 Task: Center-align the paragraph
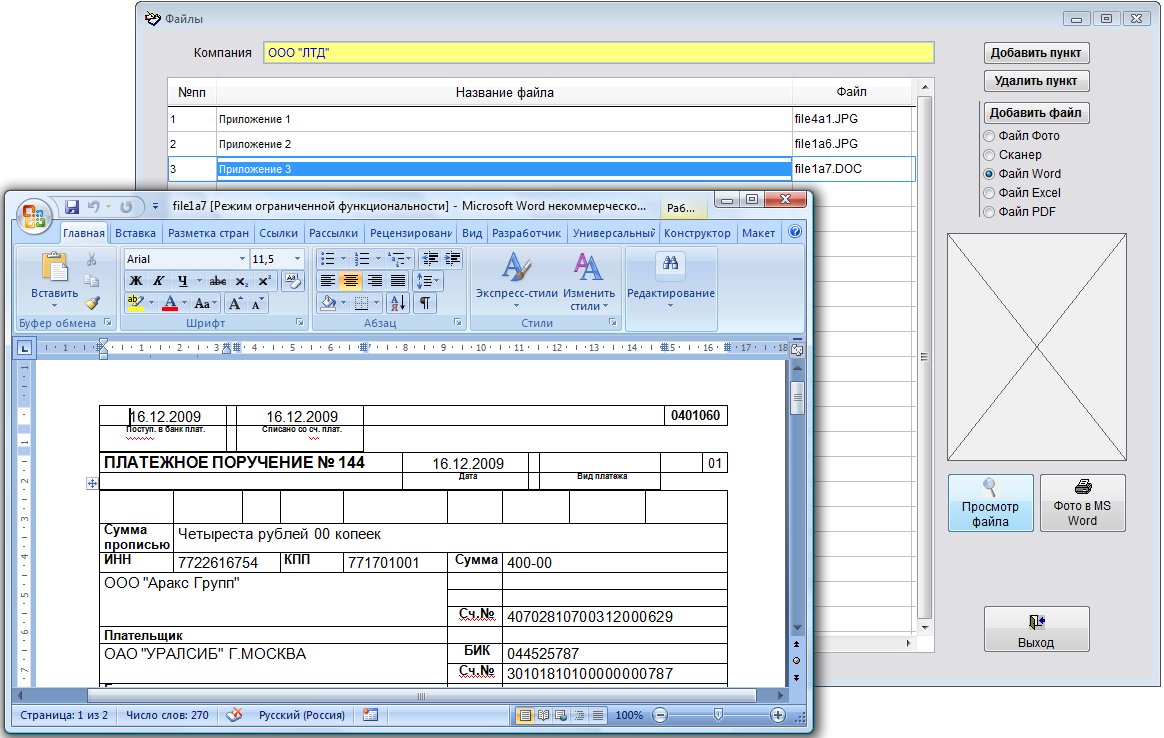coord(351,281)
